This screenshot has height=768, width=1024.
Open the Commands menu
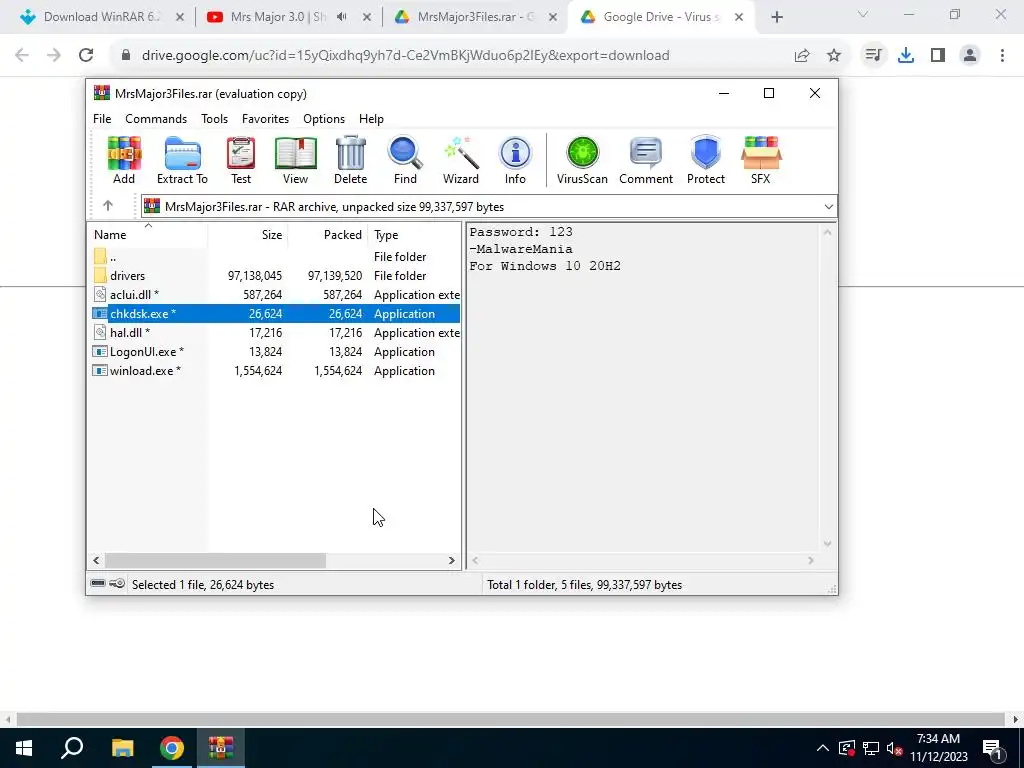pos(156,119)
